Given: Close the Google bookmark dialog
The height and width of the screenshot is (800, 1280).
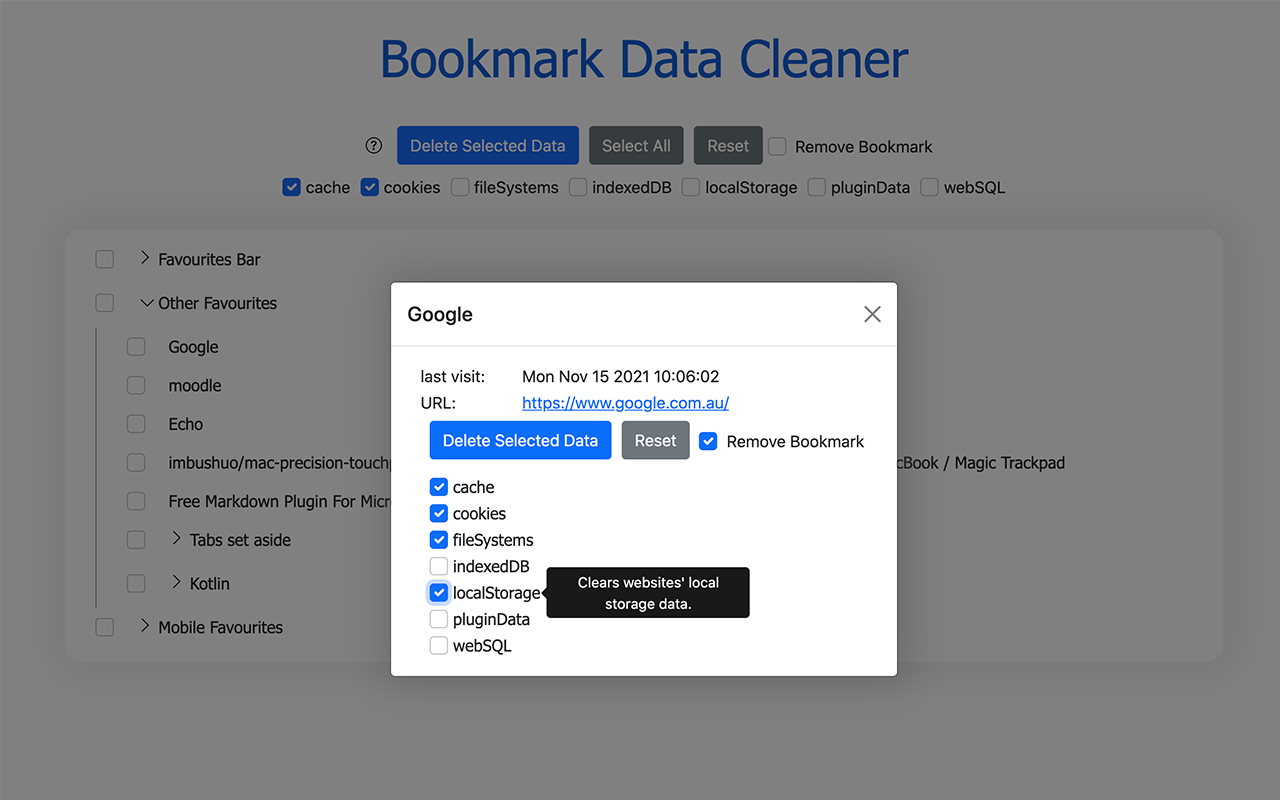Looking at the screenshot, I should tap(871, 313).
